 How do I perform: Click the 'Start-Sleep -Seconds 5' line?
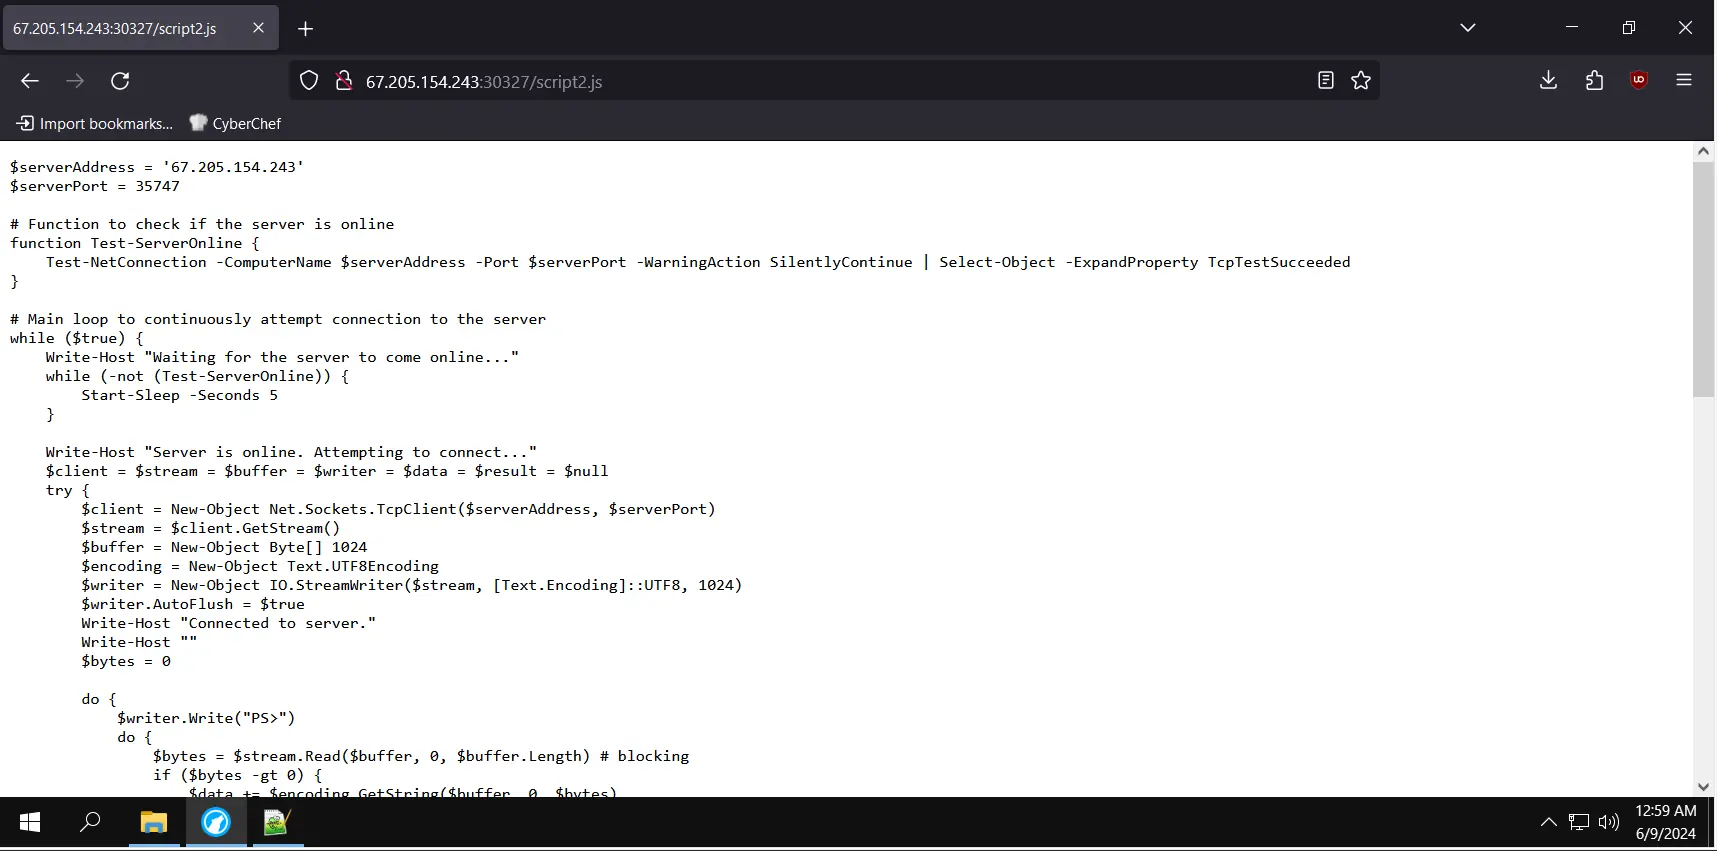[x=180, y=395]
